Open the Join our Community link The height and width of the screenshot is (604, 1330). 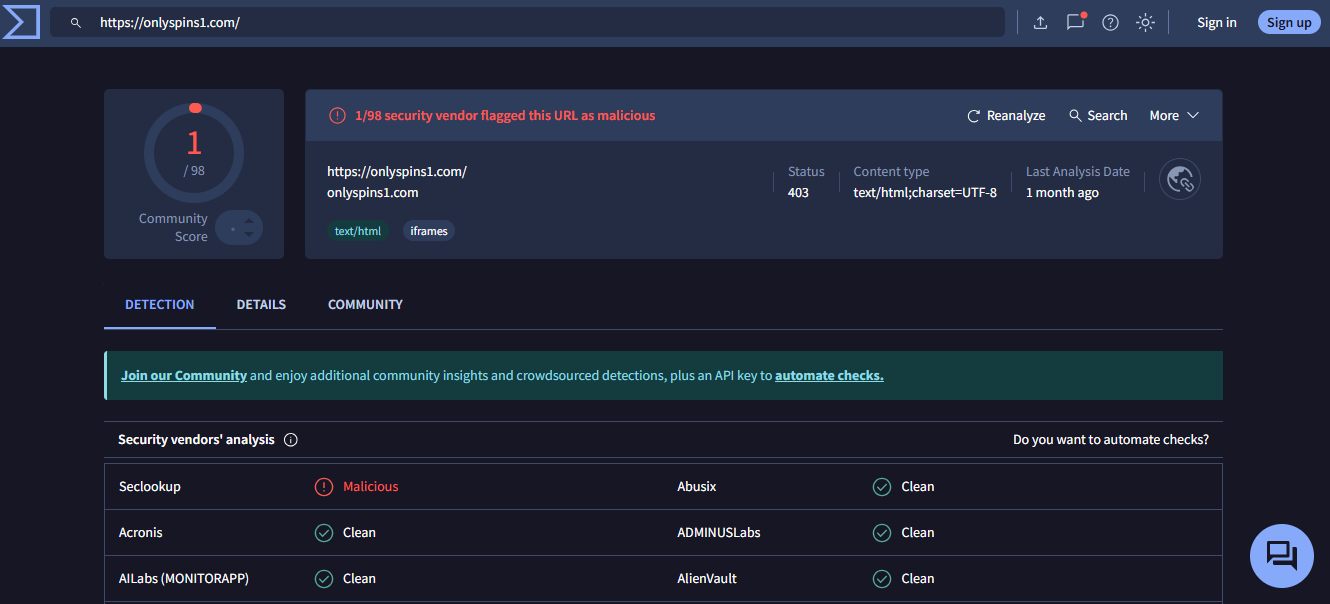pyautogui.click(x=184, y=376)
